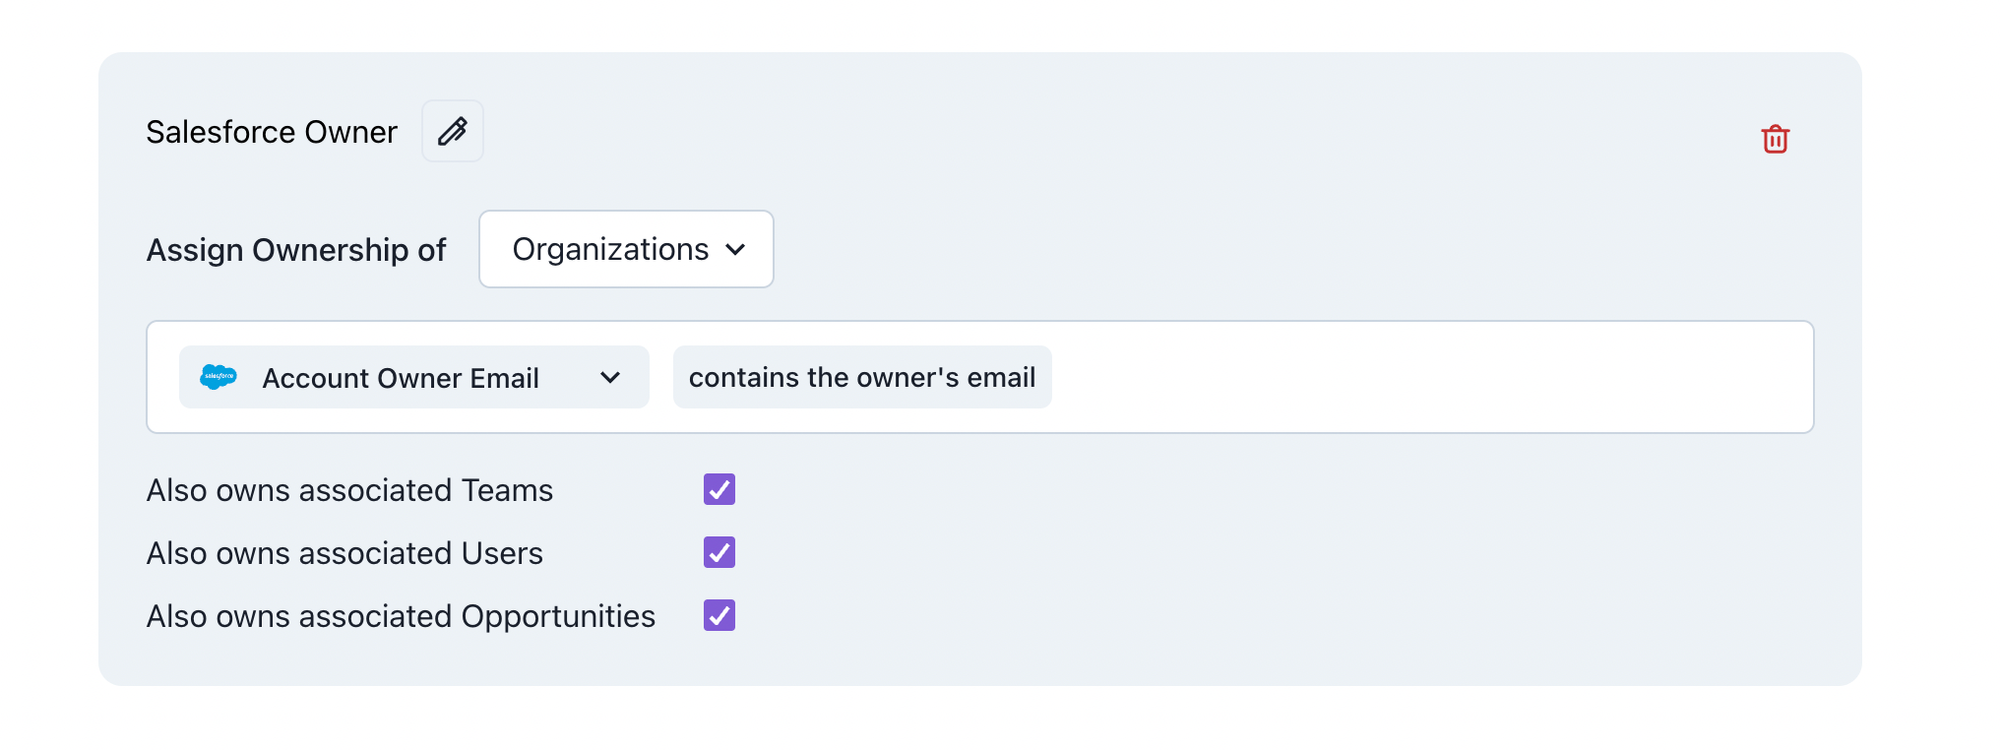The width and height of the screenshot is (2000, 750).
Task: Click the "Account Owner Email" text
Action: click(400, 378)
